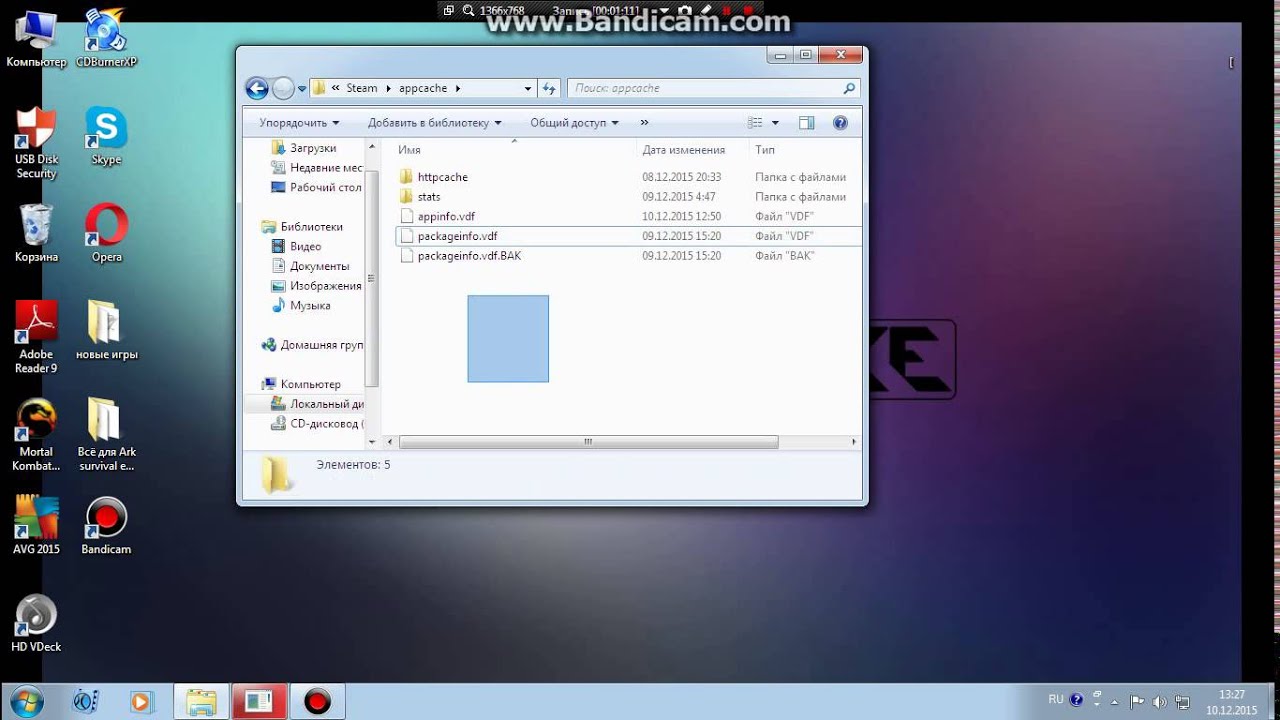Open Недавние места in the navigation pane
Screen dimensions: 1280x720
(317, 168)
